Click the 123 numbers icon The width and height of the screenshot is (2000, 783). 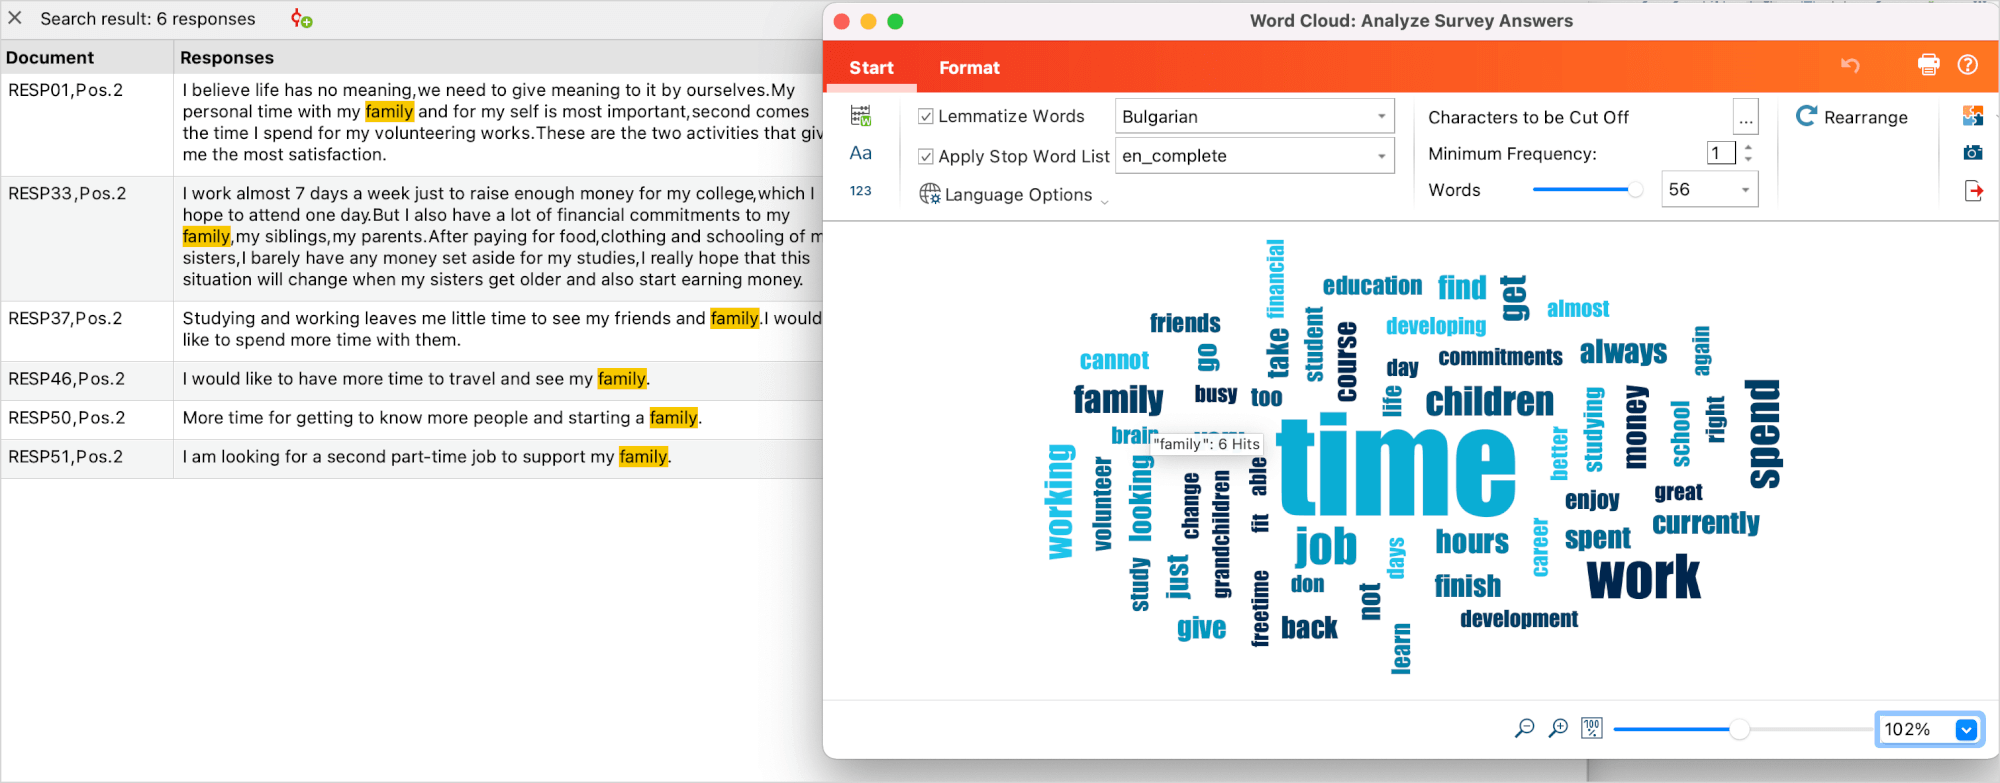tap(860, 191)
